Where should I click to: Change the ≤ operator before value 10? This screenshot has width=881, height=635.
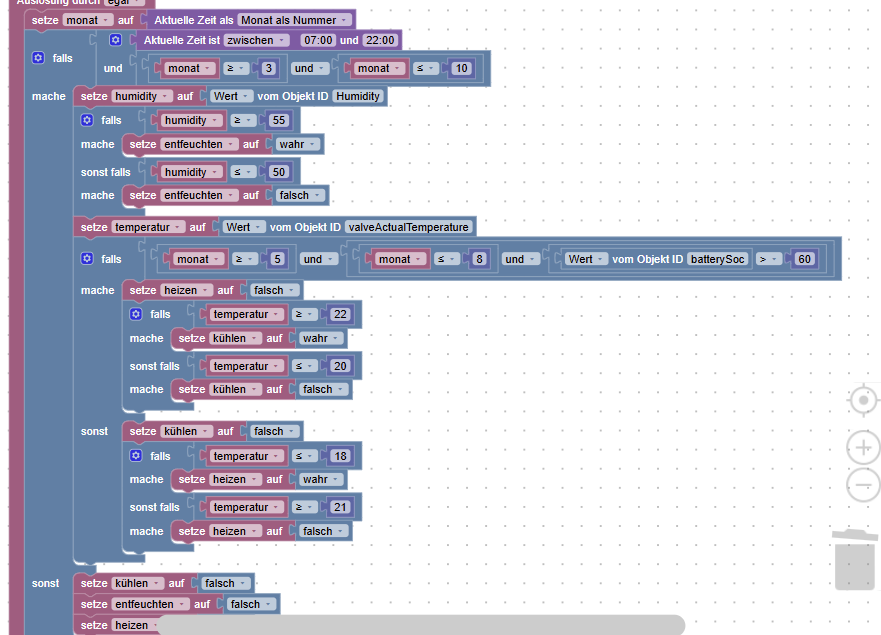[x=426, y=68]
